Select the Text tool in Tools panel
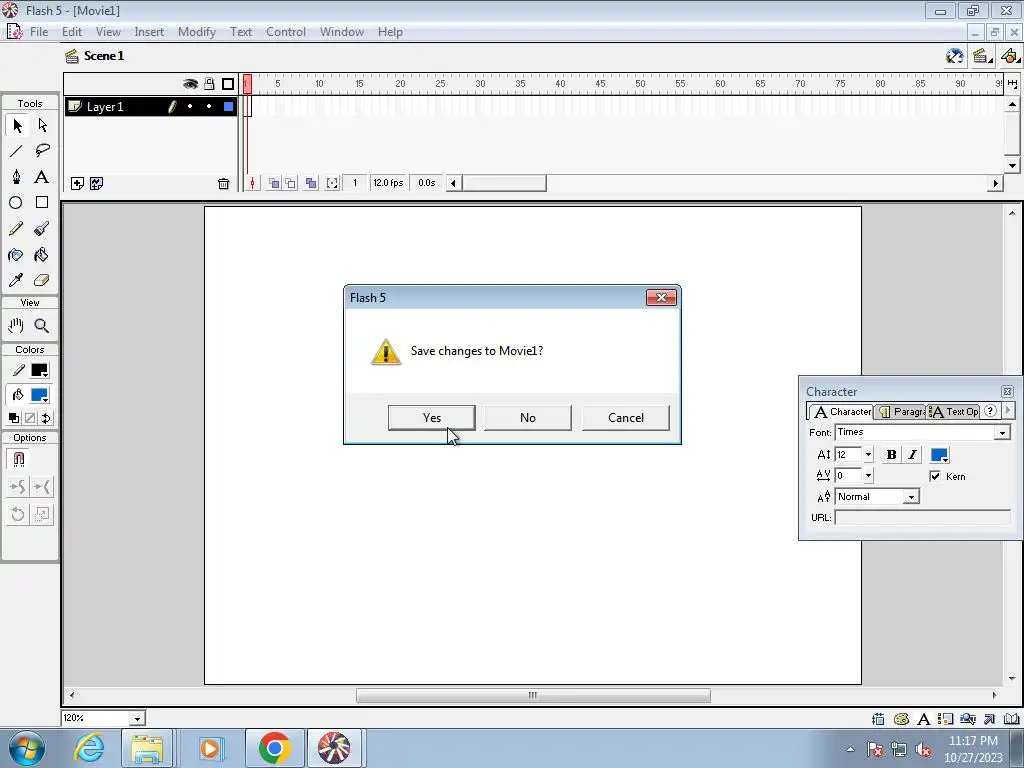 42,177
